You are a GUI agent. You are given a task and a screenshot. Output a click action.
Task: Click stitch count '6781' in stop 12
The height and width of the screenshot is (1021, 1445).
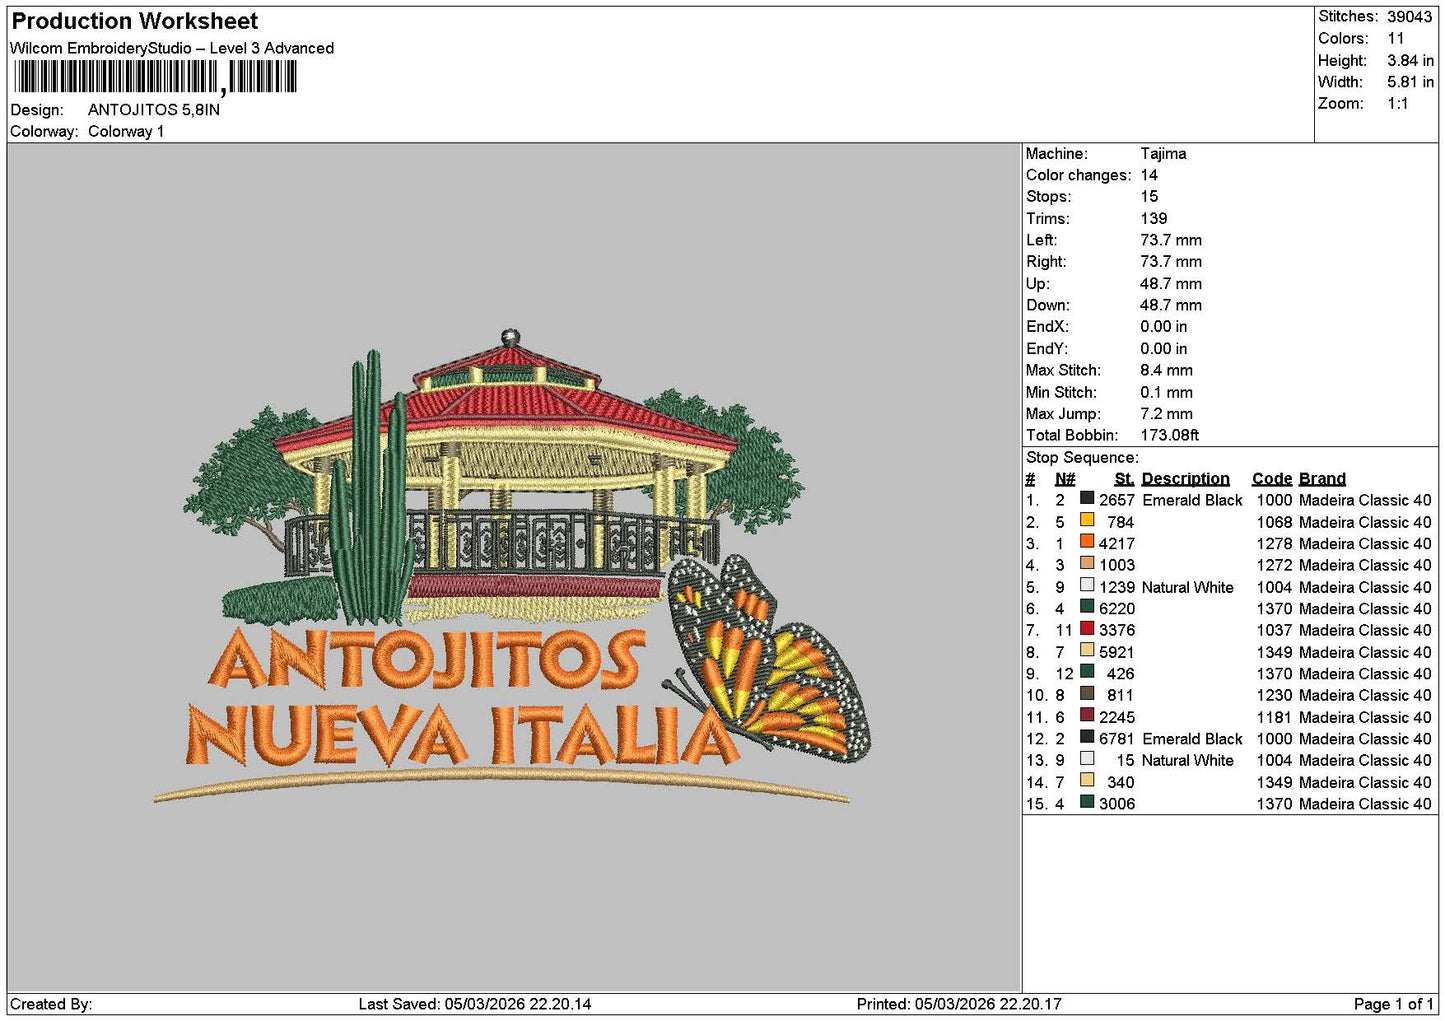pos(1117,739)
